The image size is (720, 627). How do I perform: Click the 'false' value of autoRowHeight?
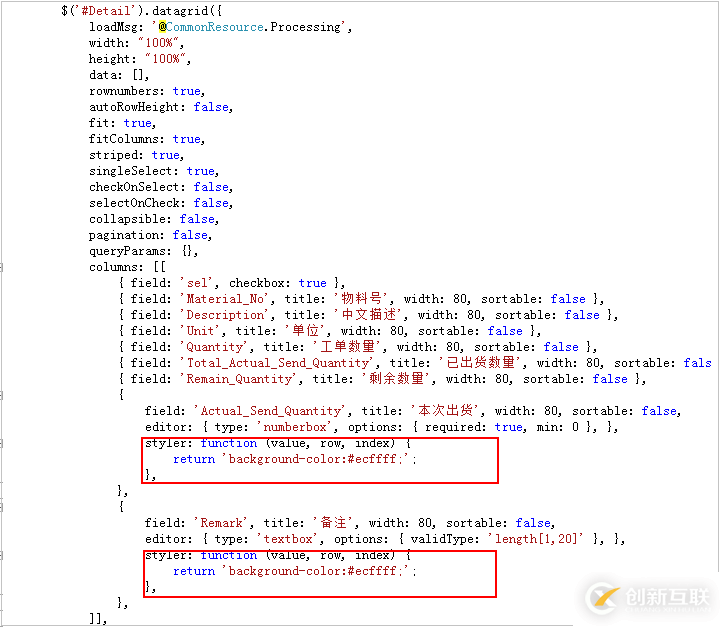tap(211, 107)
